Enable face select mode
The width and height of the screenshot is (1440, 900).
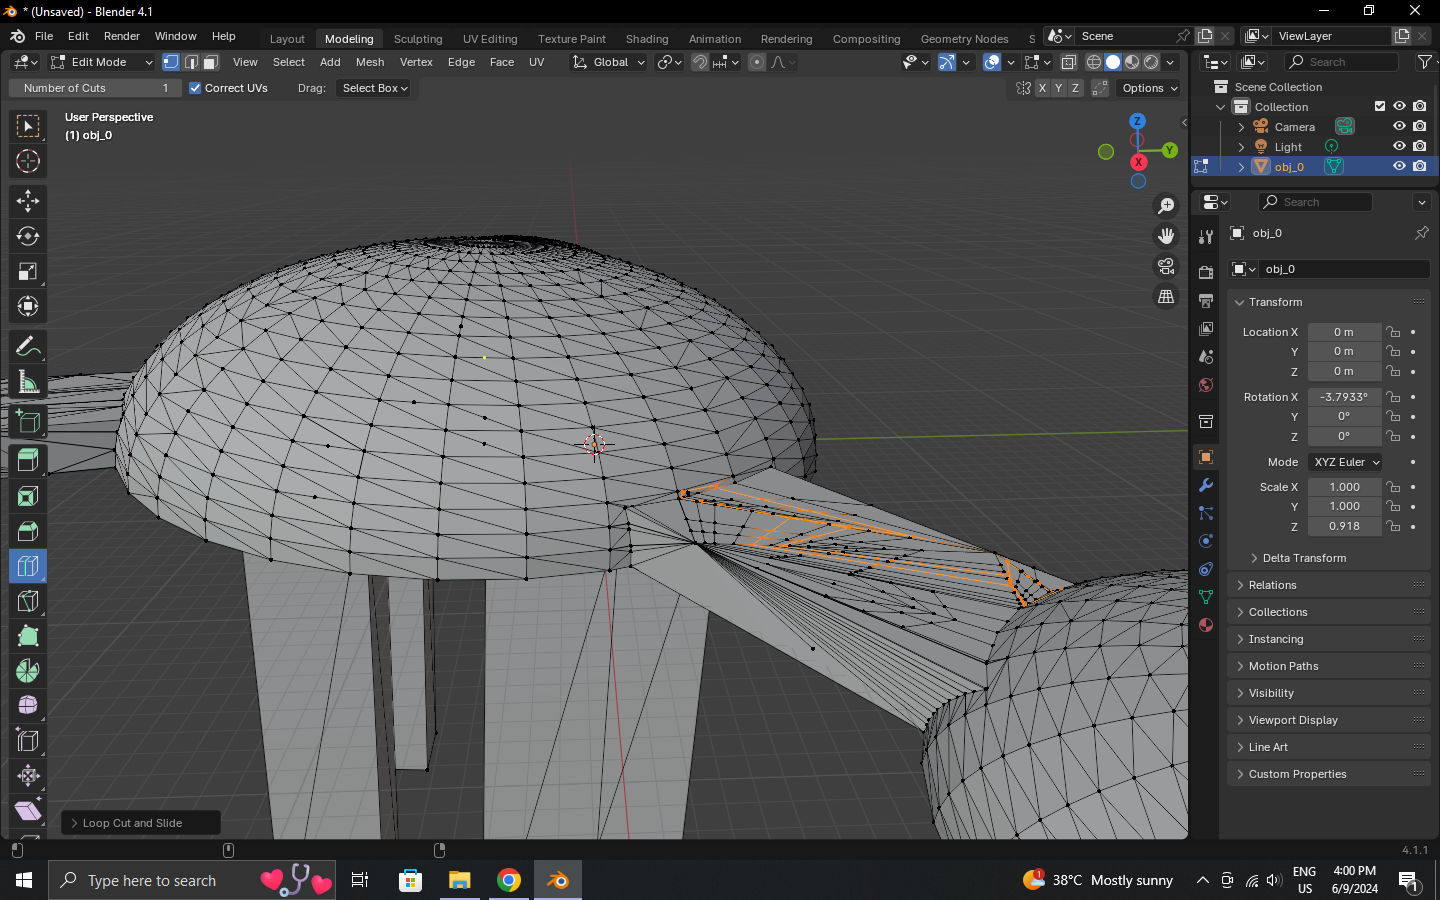click(211, 62)
